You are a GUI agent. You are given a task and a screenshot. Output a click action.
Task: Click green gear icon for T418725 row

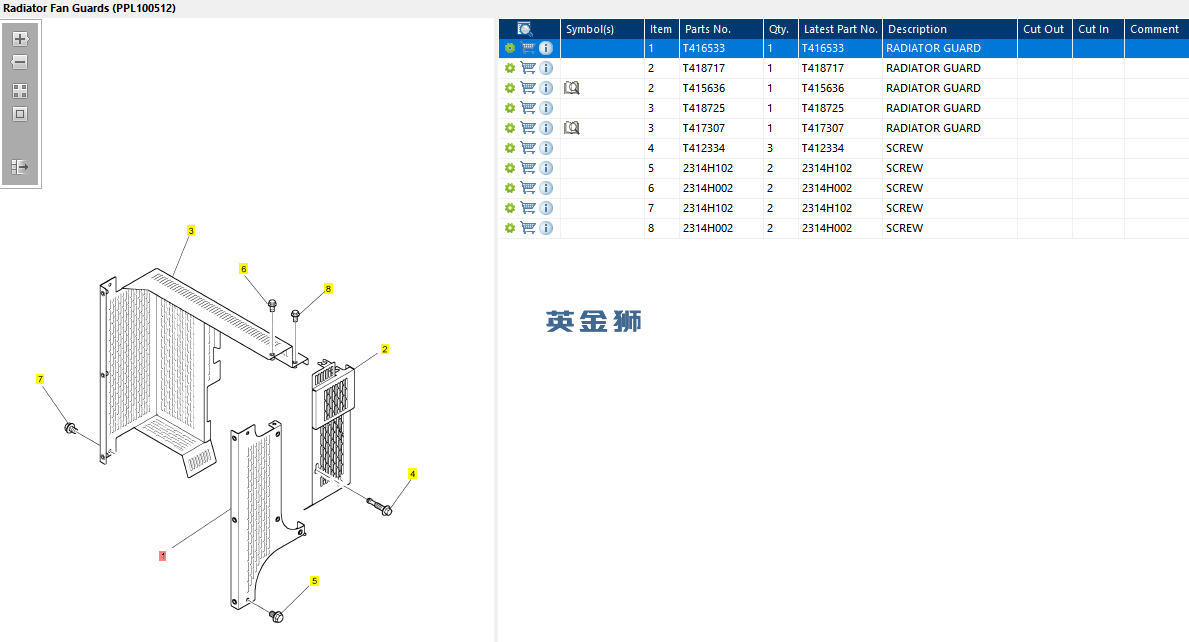point(510,108)
